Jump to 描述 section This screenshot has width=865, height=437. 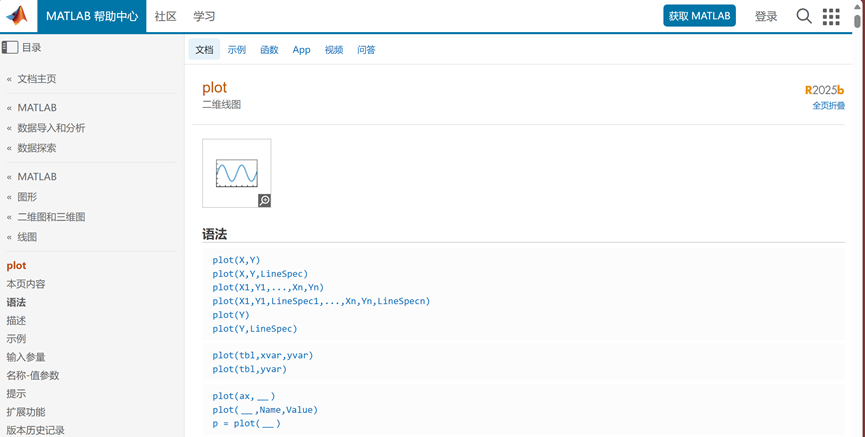pos(16,321)
